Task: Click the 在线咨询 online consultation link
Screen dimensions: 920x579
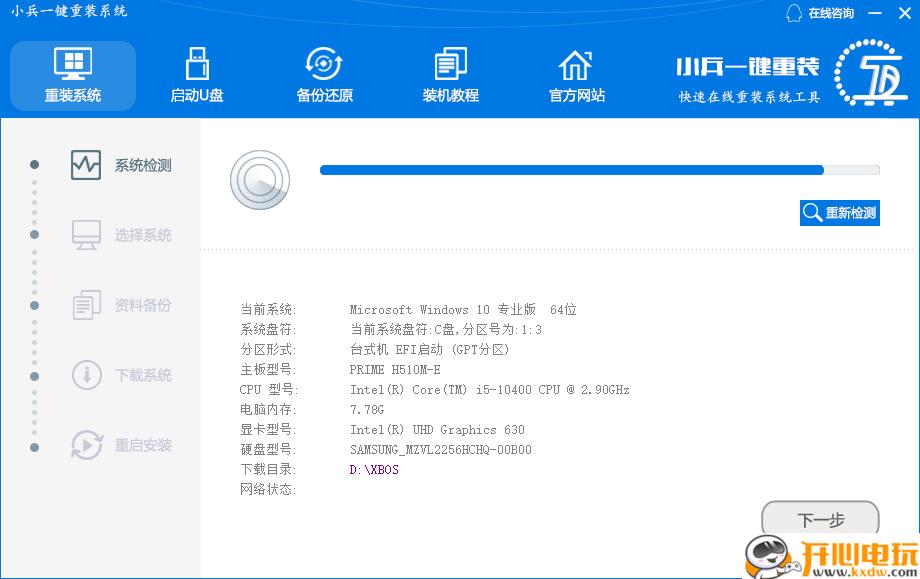Action: [x=820, y=12]
